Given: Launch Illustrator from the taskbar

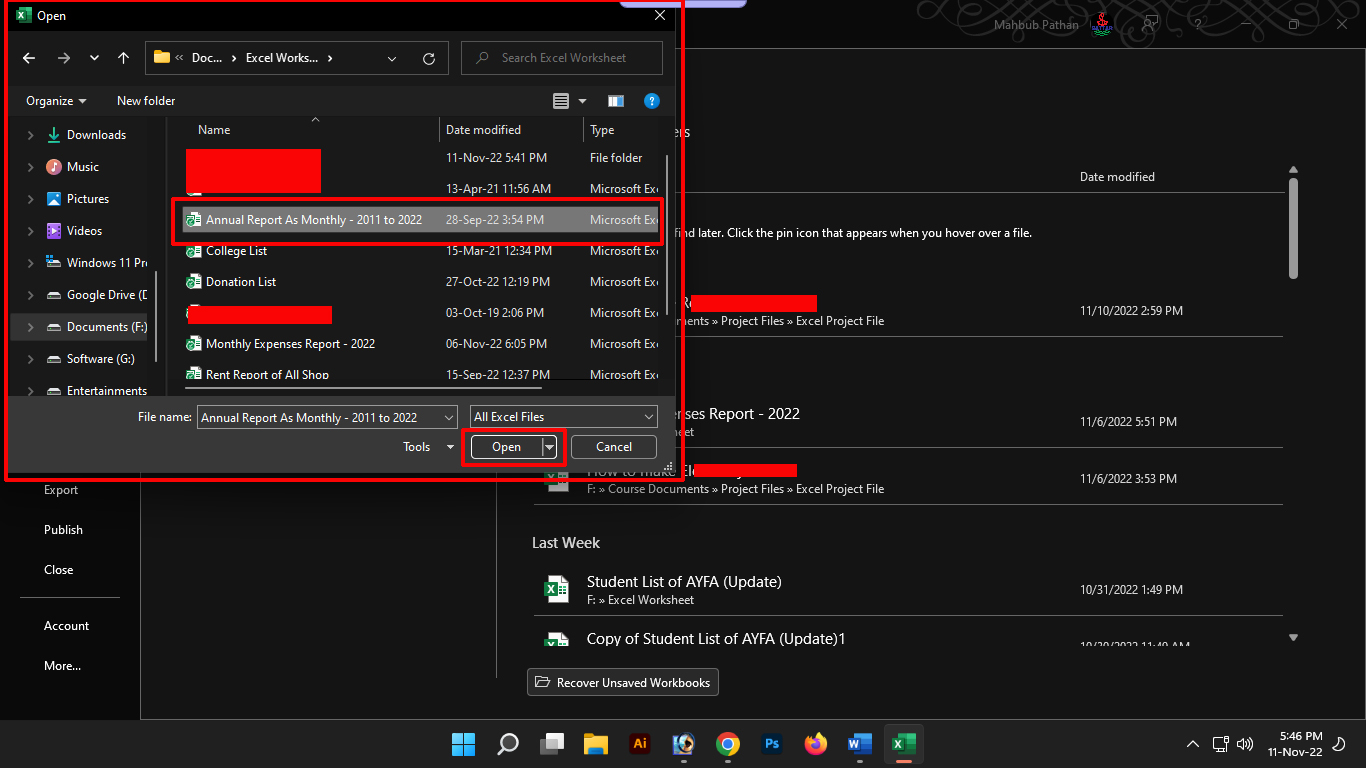Looking at the screenshot, I should pos(640,744).
